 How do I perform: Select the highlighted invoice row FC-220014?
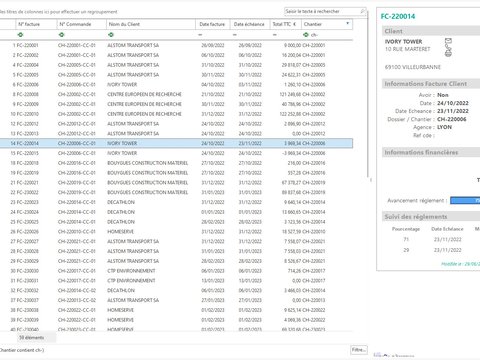[176, 143]
